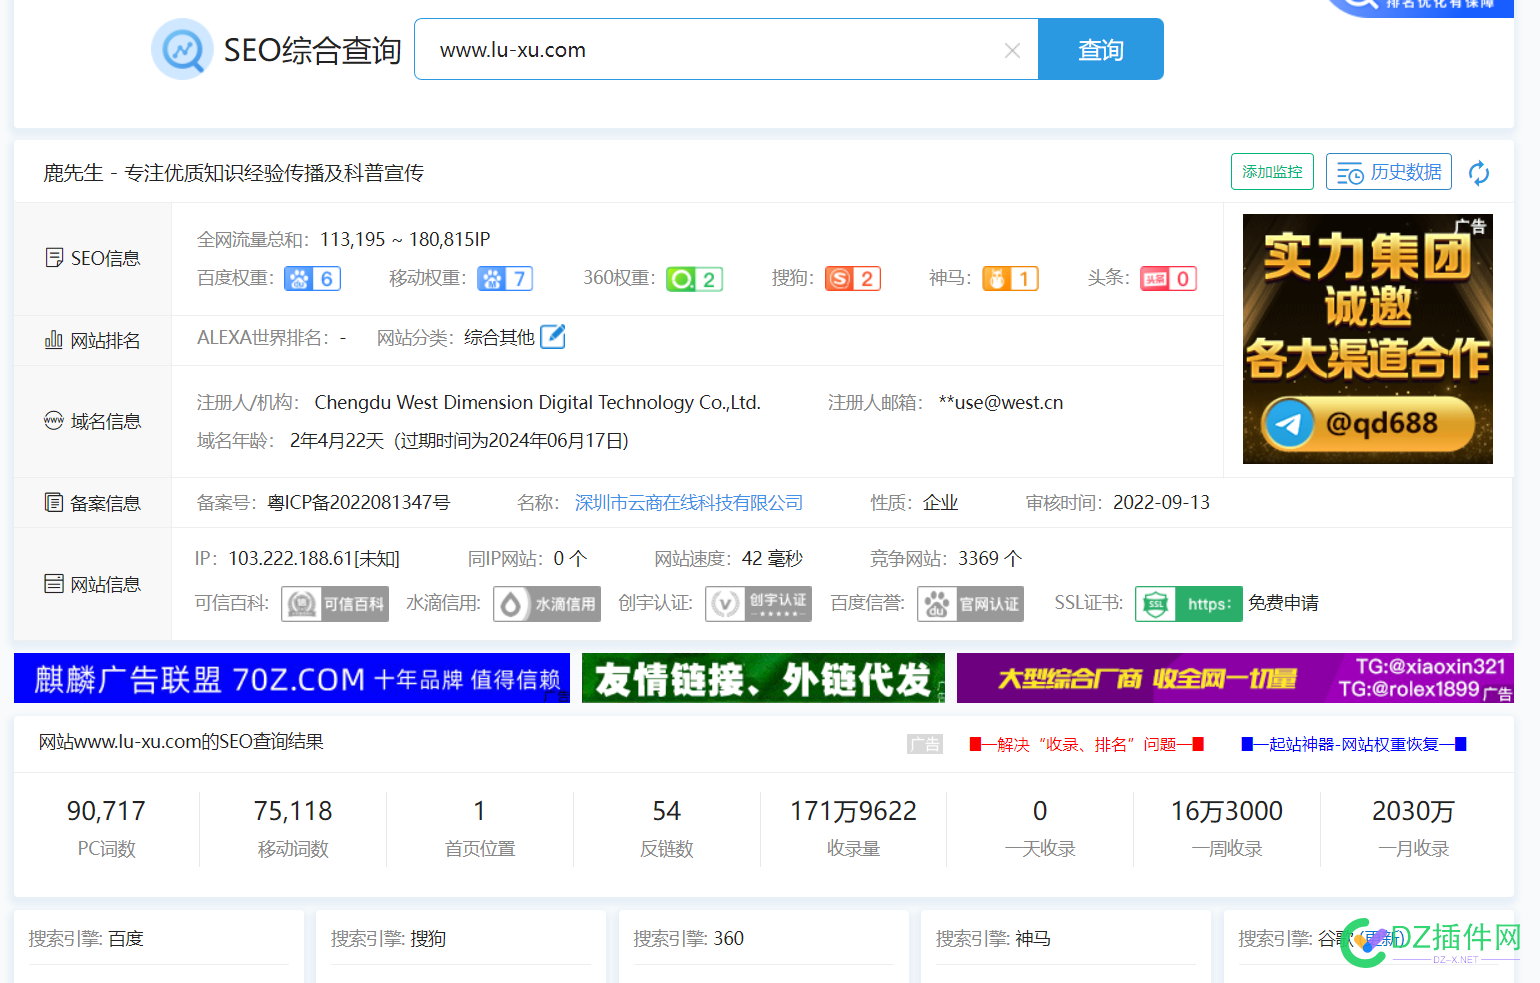Image resolution: width=1540 pixels, height=983 pixels.
Task: Click the 全网流量总和 113,195 ~ 180,815IP value
Action: coord(405,239)
